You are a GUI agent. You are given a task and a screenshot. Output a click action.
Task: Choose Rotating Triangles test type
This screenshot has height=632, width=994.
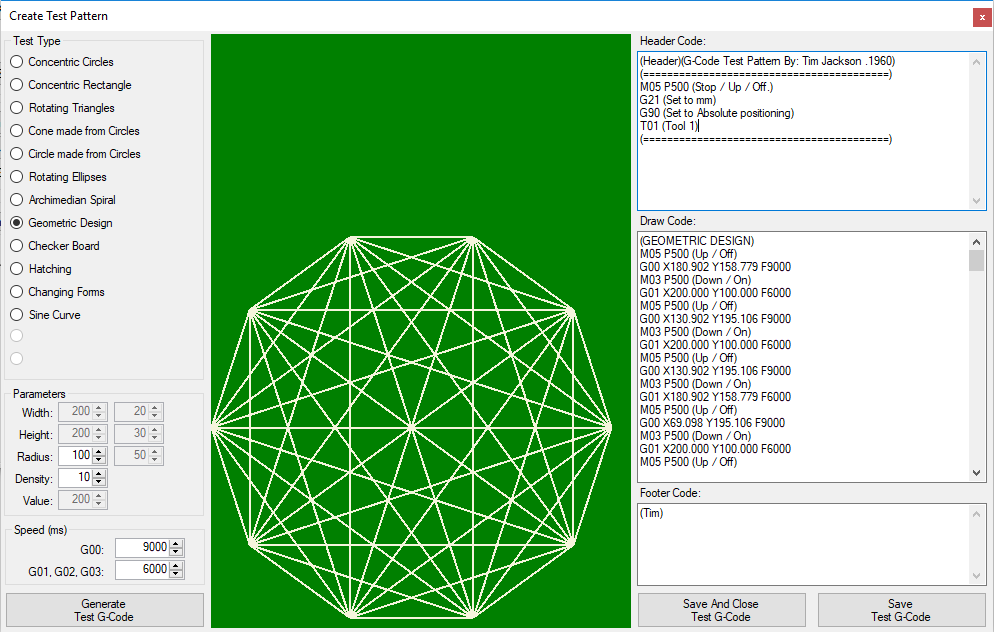click(x=63, y=107)
